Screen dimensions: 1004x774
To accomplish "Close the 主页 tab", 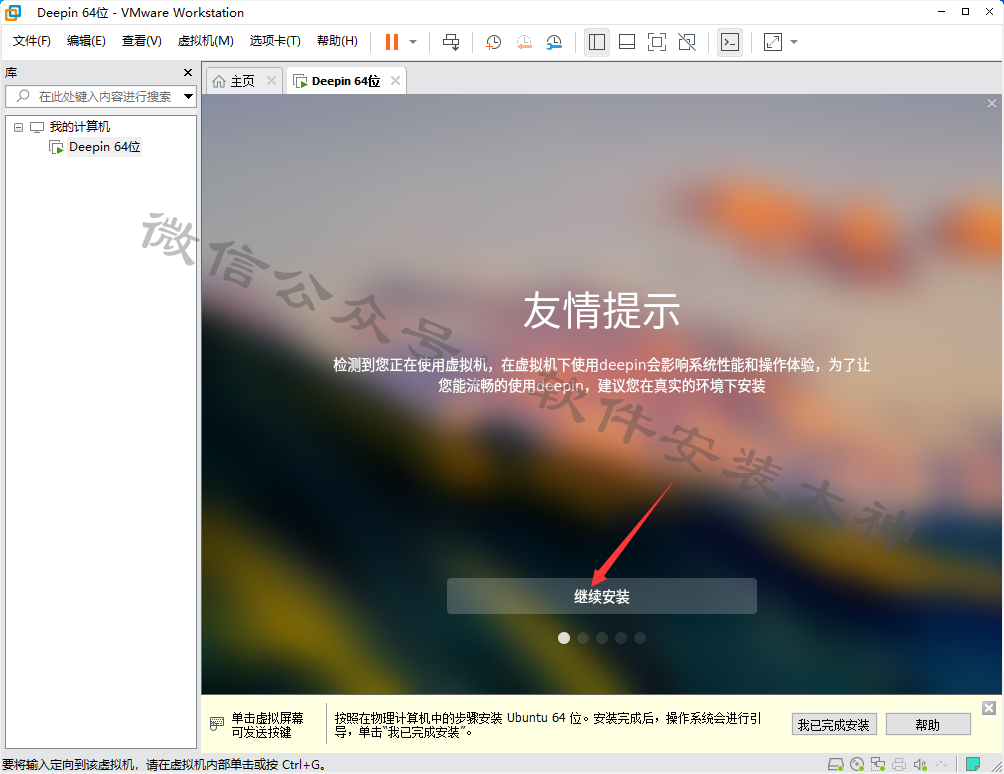I will [271, 81].
